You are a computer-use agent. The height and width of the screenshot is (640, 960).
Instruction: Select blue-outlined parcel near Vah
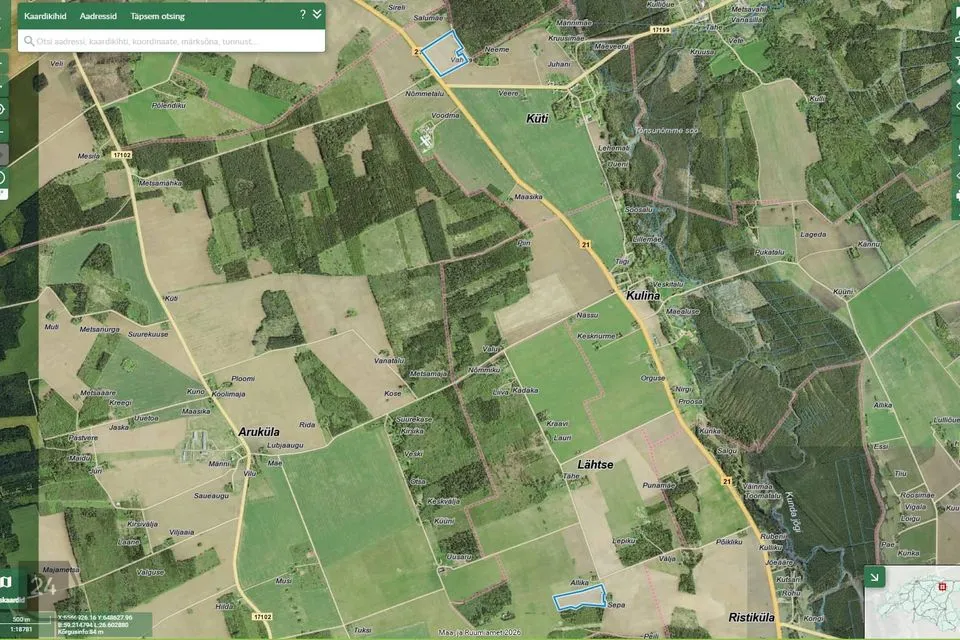443,53
